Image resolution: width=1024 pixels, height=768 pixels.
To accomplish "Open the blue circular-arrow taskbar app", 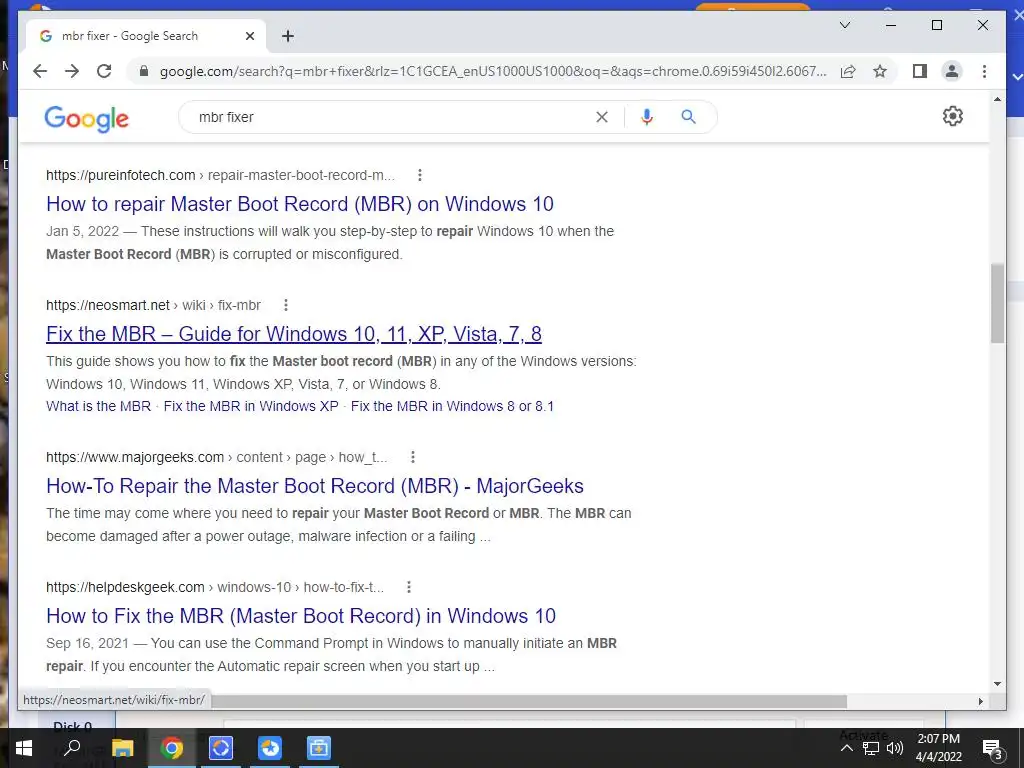I will (x=220, y=748).
